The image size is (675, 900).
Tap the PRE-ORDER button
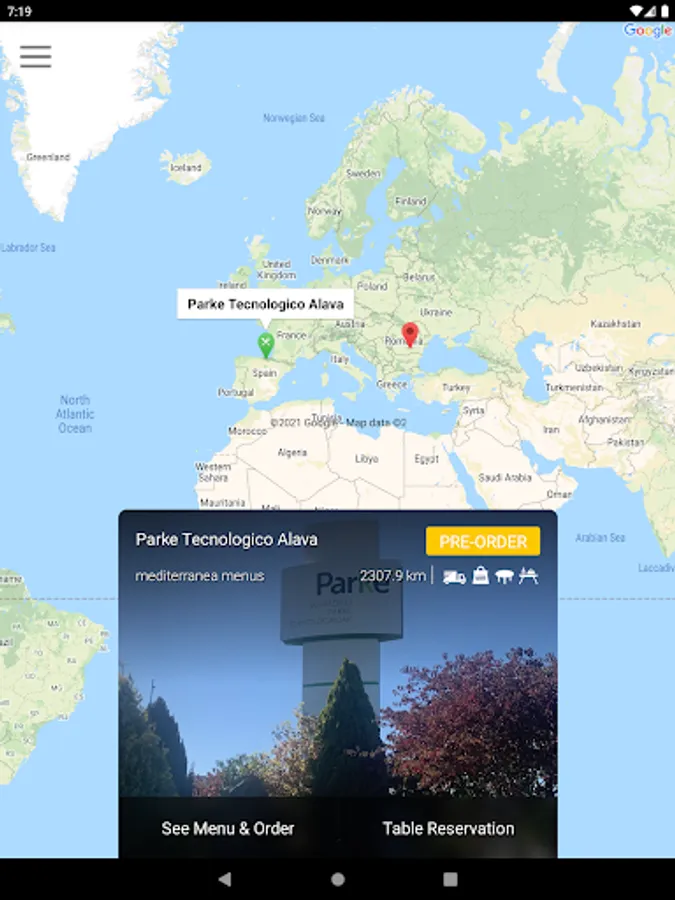click(x=483, y=541)
